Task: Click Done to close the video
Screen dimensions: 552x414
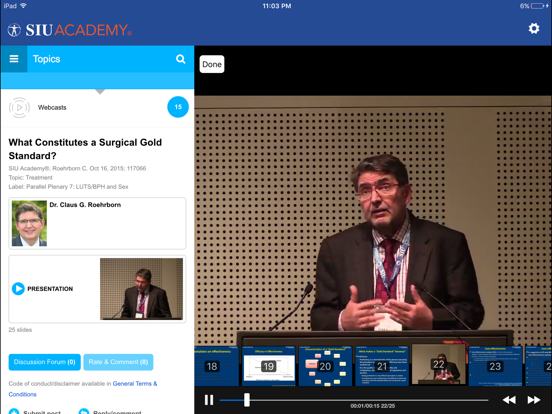Action: pyautogui.click(x=212, y=64)
